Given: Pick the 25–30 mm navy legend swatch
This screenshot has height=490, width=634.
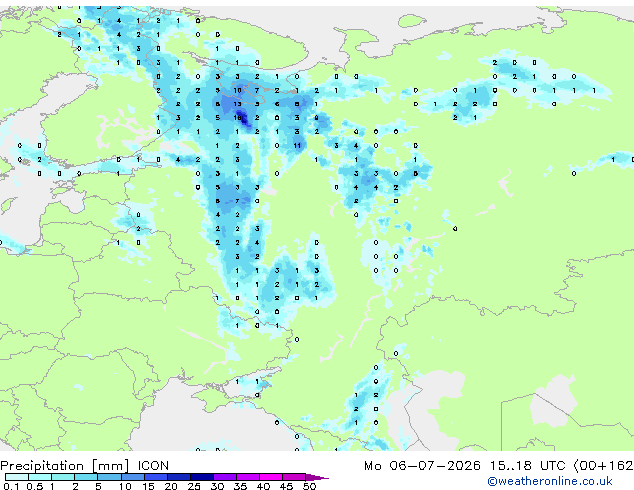Looking at the screenshot, I should (x=202, y=477).
